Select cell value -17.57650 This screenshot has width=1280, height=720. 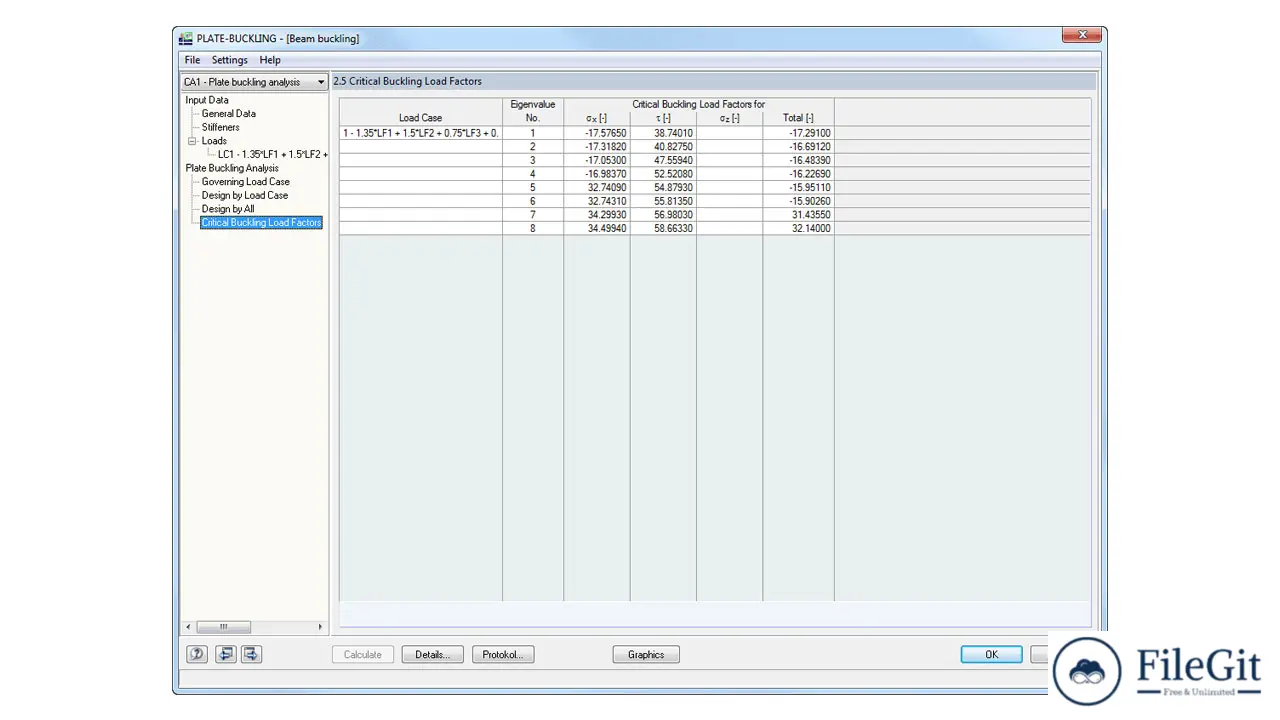[x=597, y=133]
